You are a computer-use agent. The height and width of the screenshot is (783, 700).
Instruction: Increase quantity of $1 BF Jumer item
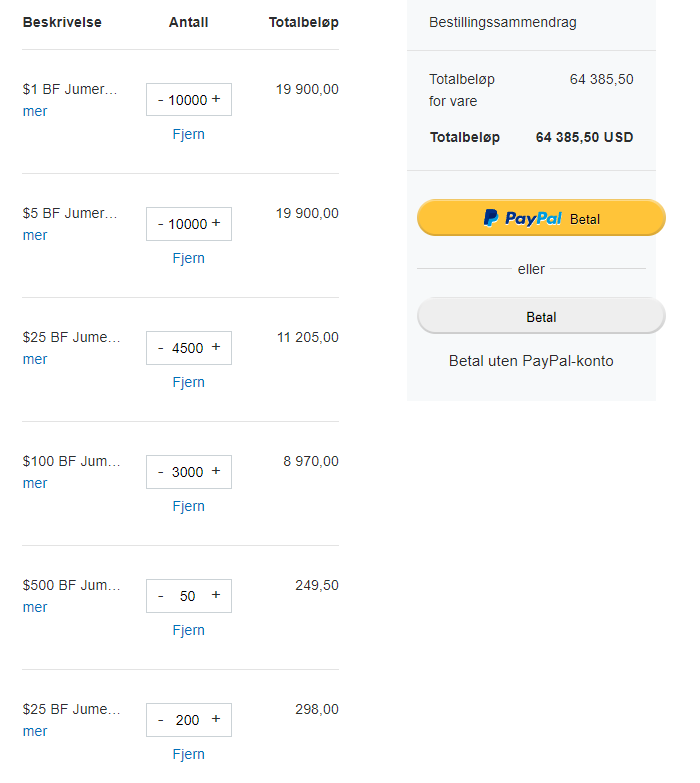point(216,99)
